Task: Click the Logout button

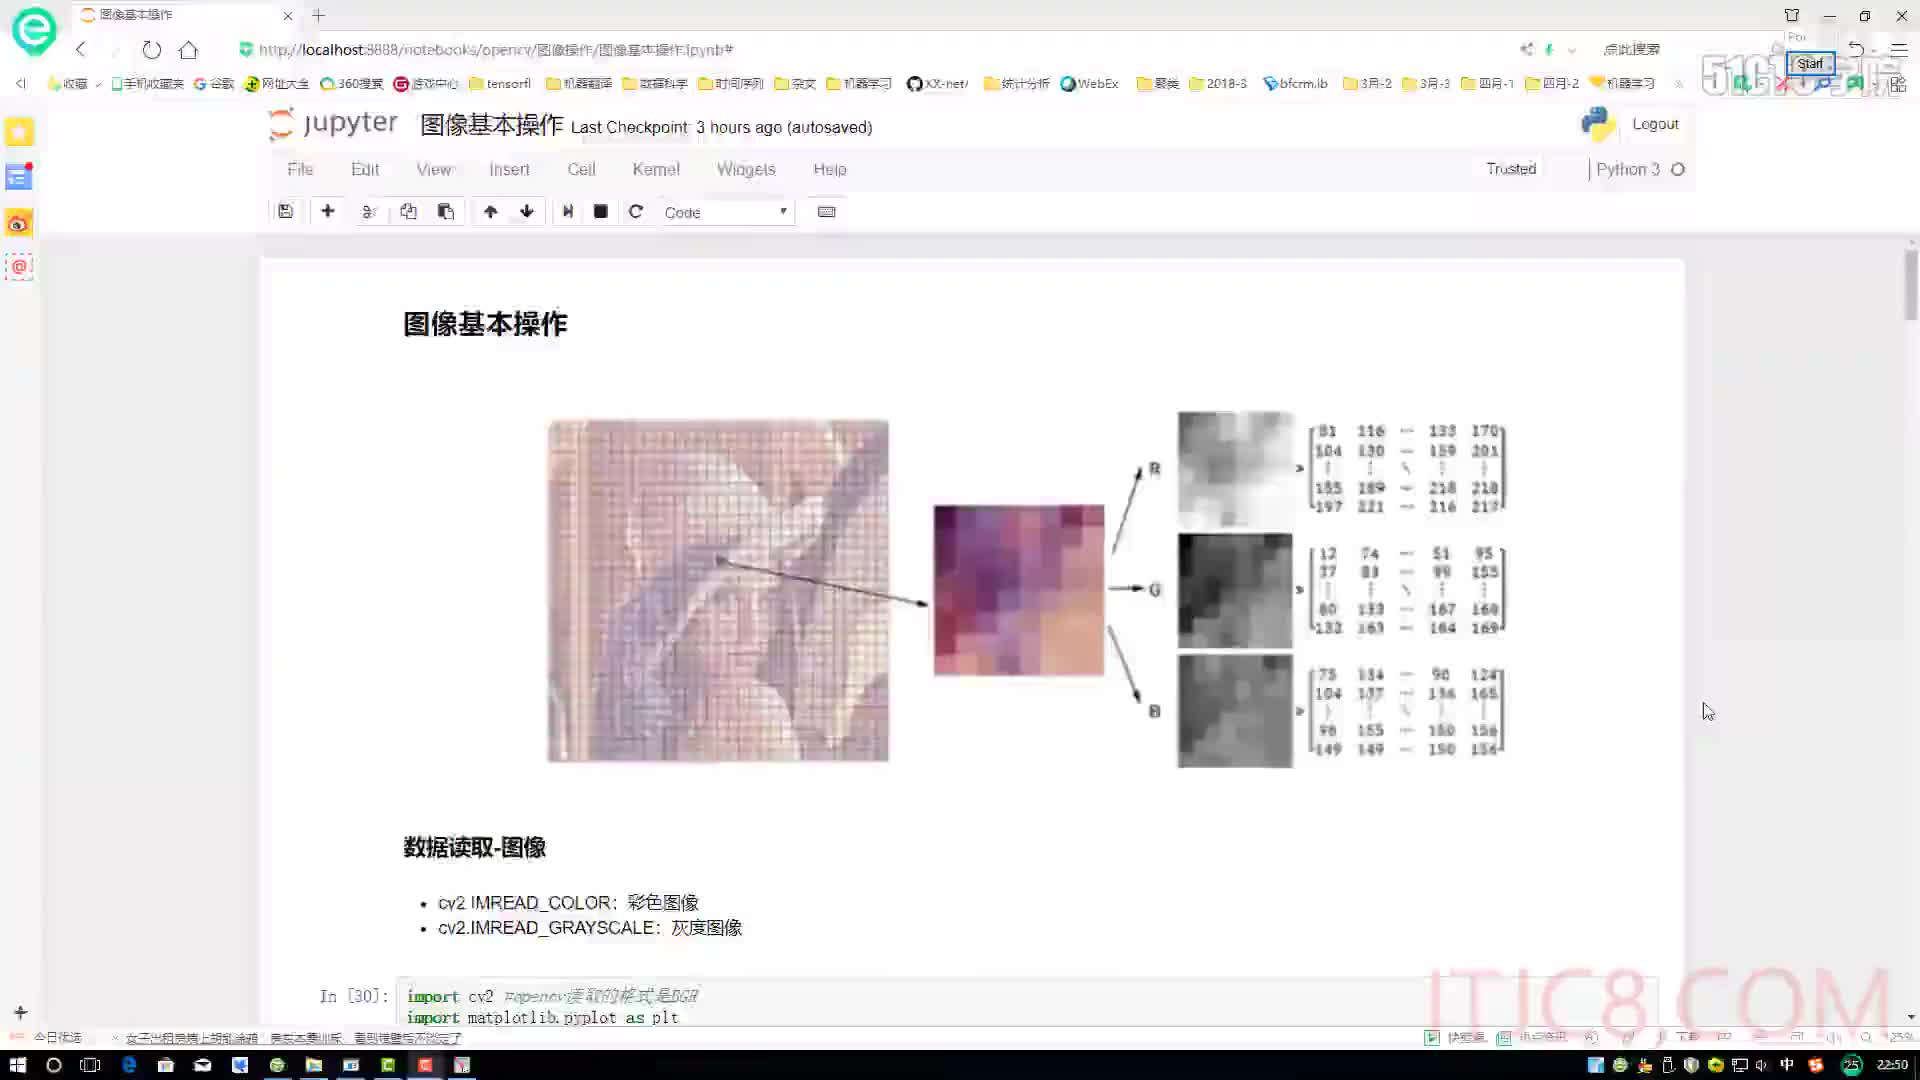Action: [1655, 124]
